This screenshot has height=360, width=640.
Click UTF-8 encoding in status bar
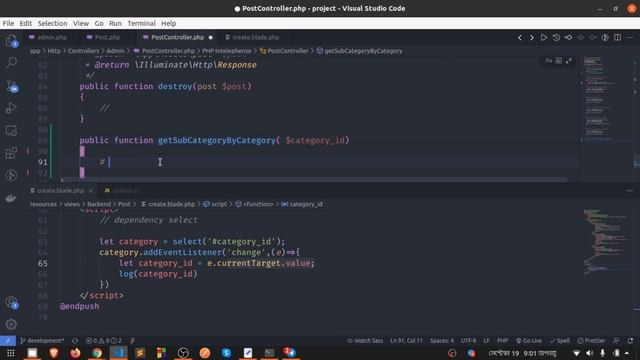(x=469, y=340)
